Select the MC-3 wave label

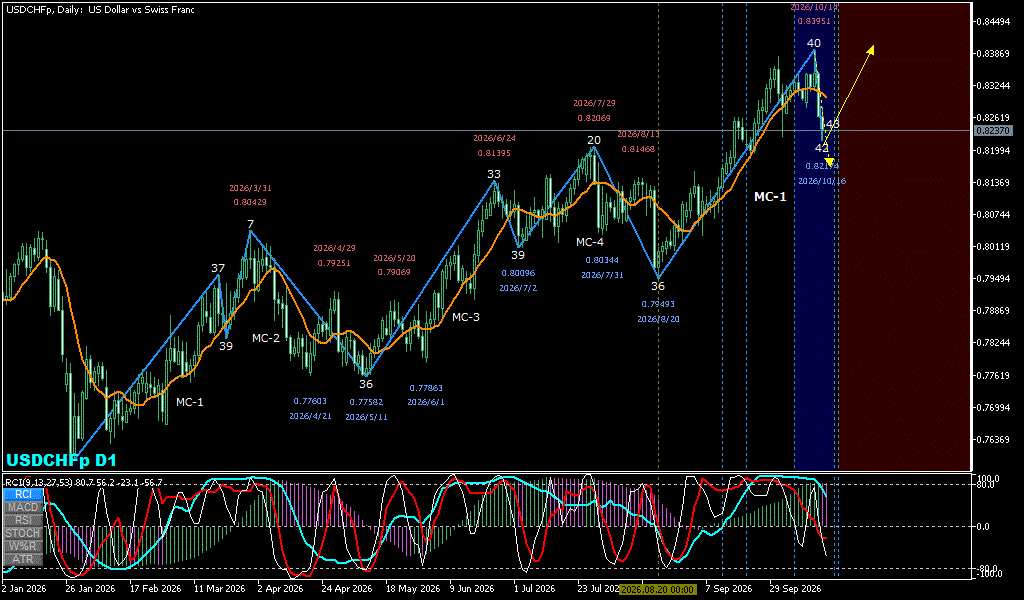coord(466,317)
